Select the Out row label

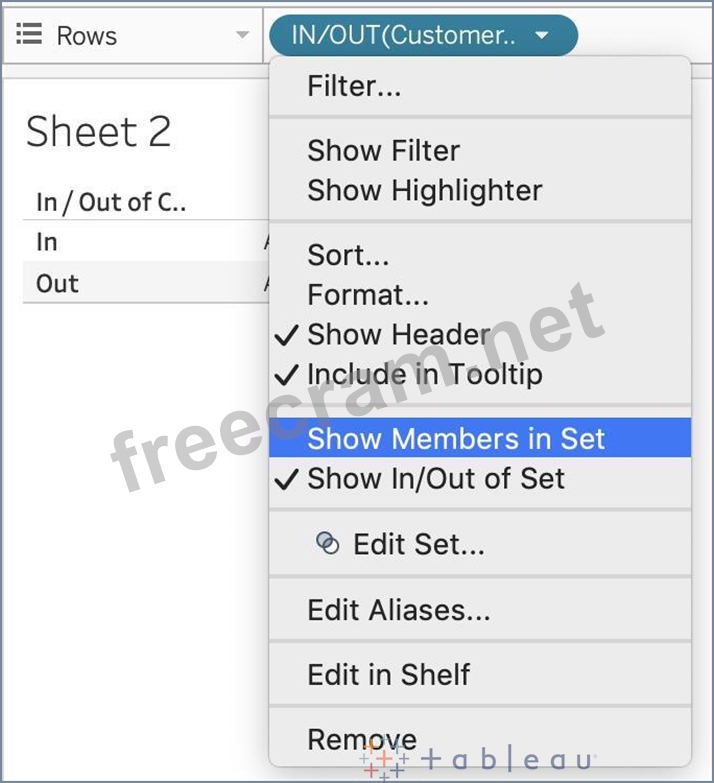[57, 283]
